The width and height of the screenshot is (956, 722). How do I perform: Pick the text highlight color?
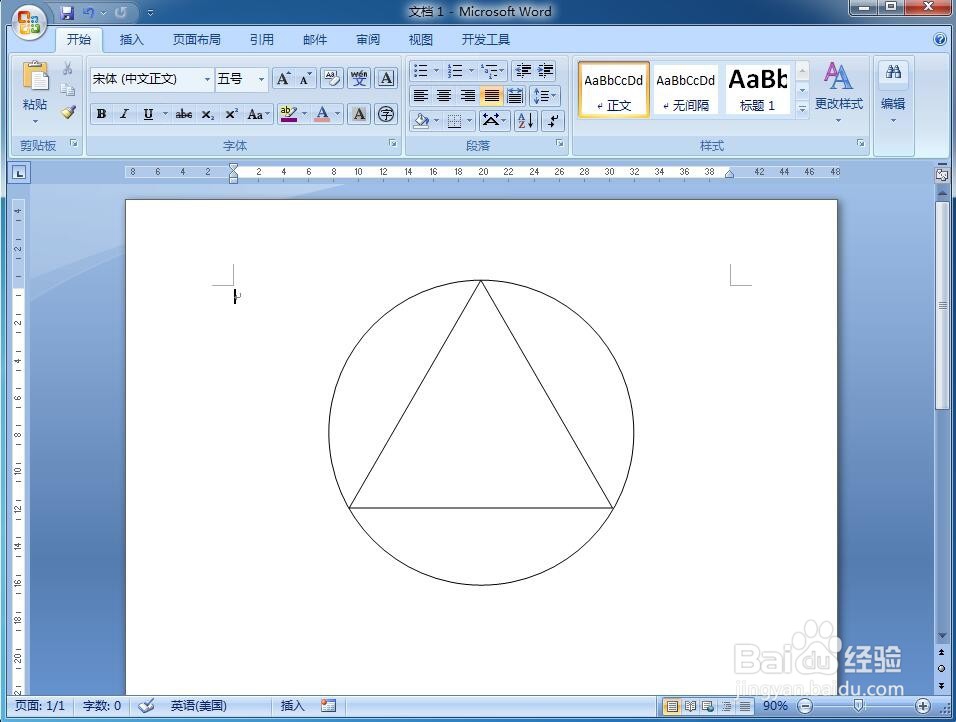(288, 114)
